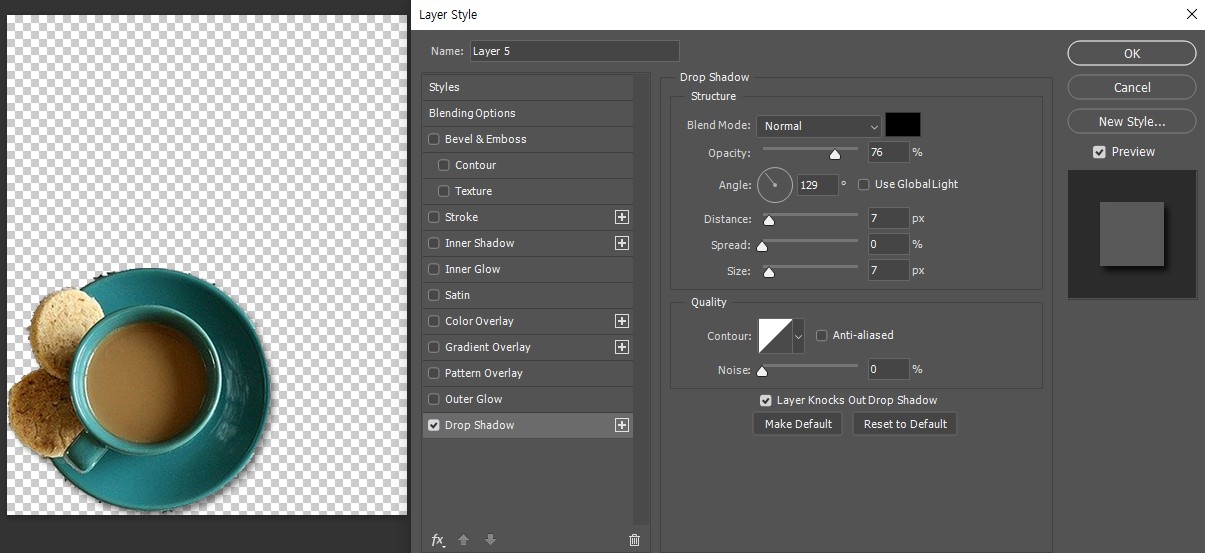Uncheck Layer Knocks Out Drop Shadow

[x=766, y=400]
